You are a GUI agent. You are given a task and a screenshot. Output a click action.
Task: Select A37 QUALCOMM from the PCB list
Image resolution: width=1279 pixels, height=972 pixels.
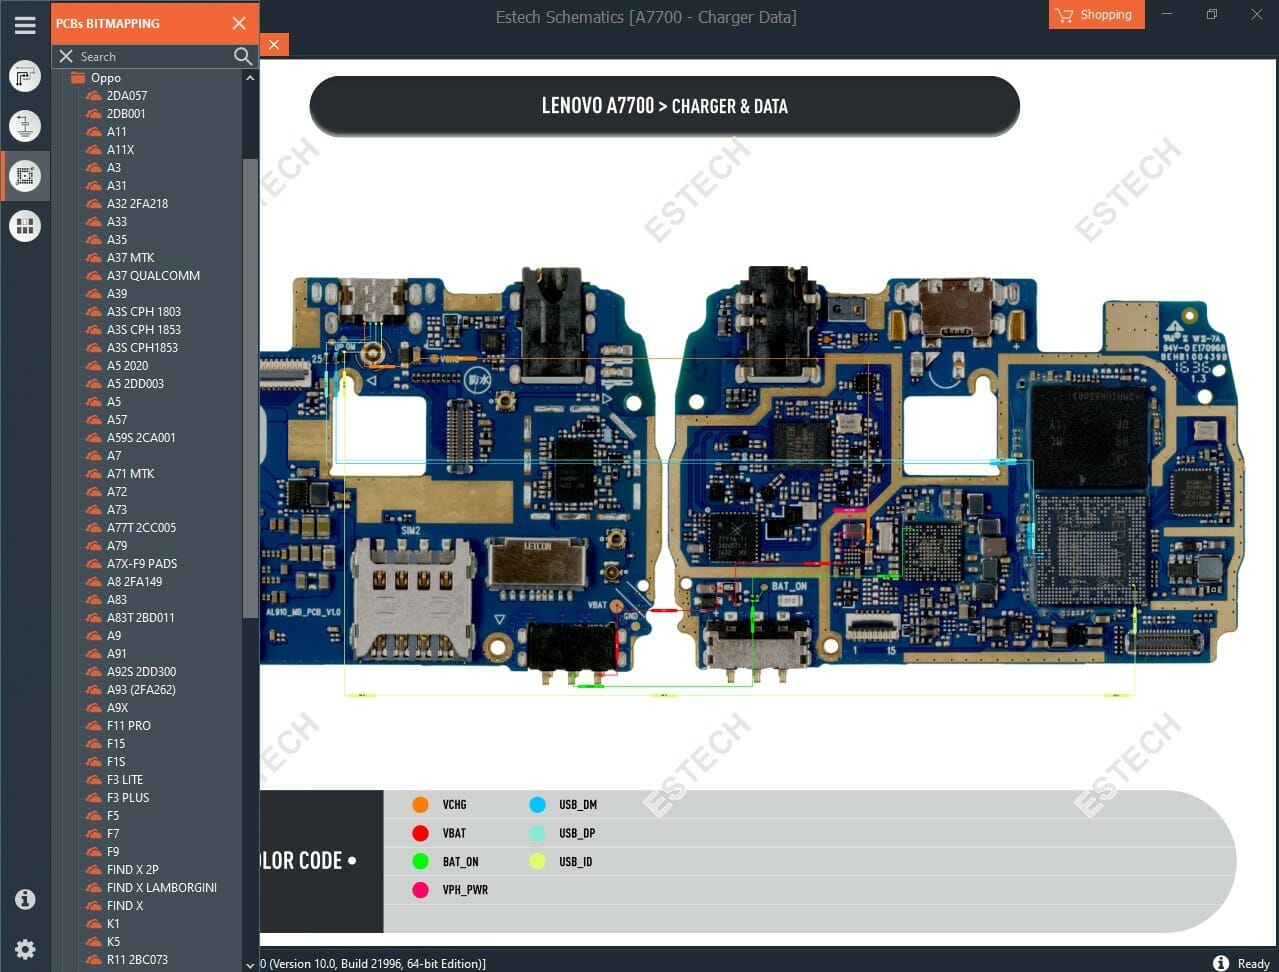point(153,275)
